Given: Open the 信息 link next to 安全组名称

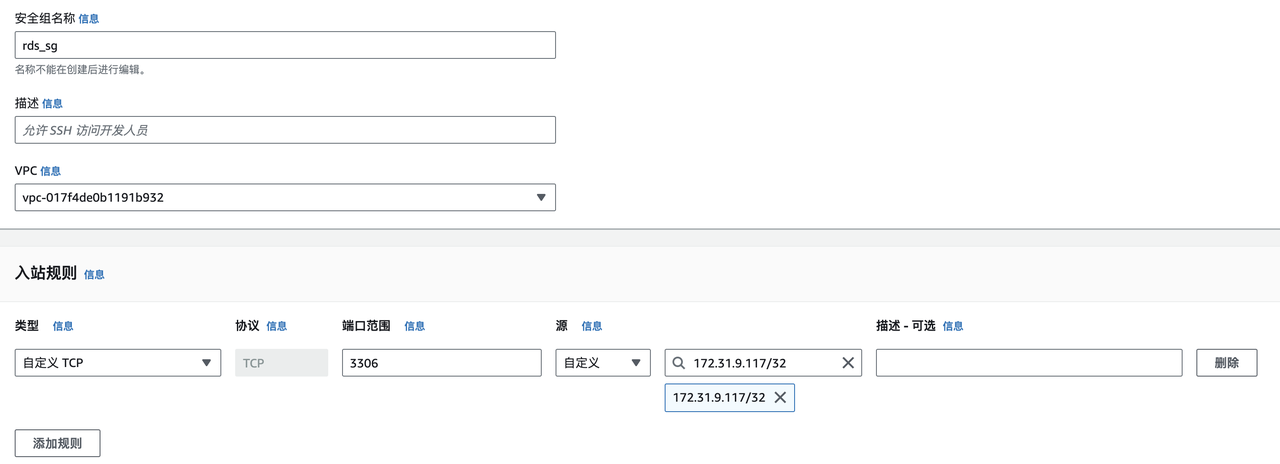Looking at the screenshot, I should (89, 18).
